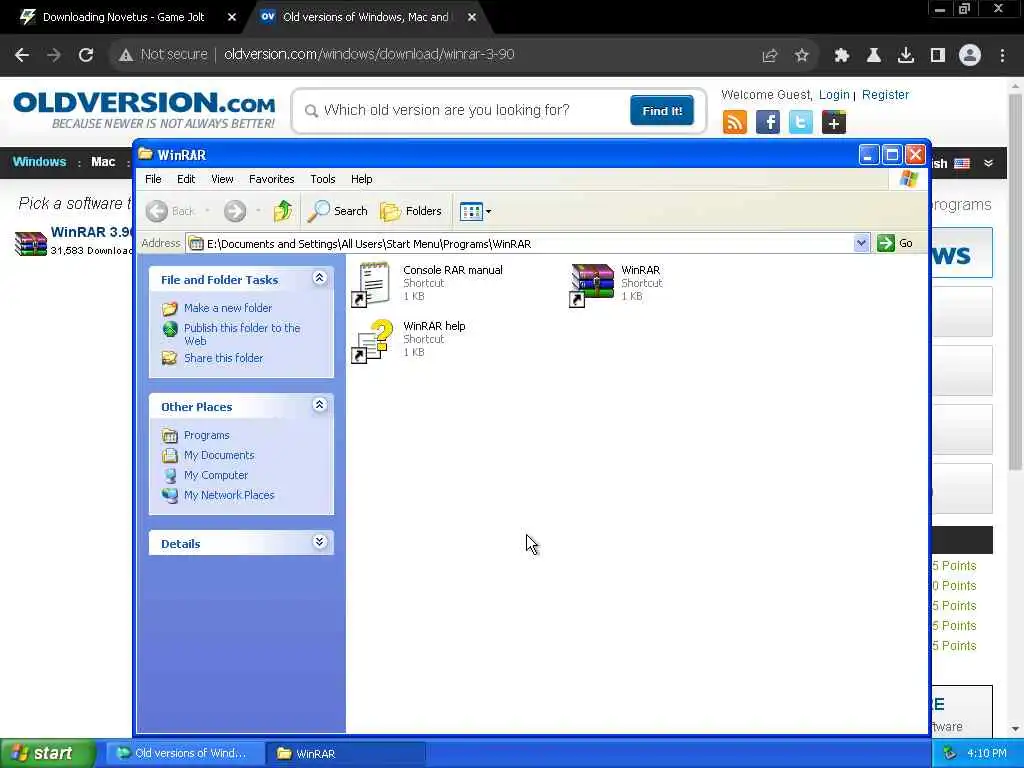Viewport: 1024px width, 768px height.
Task: Close the Downloading Novetus tab
Action: coord(232,18)
